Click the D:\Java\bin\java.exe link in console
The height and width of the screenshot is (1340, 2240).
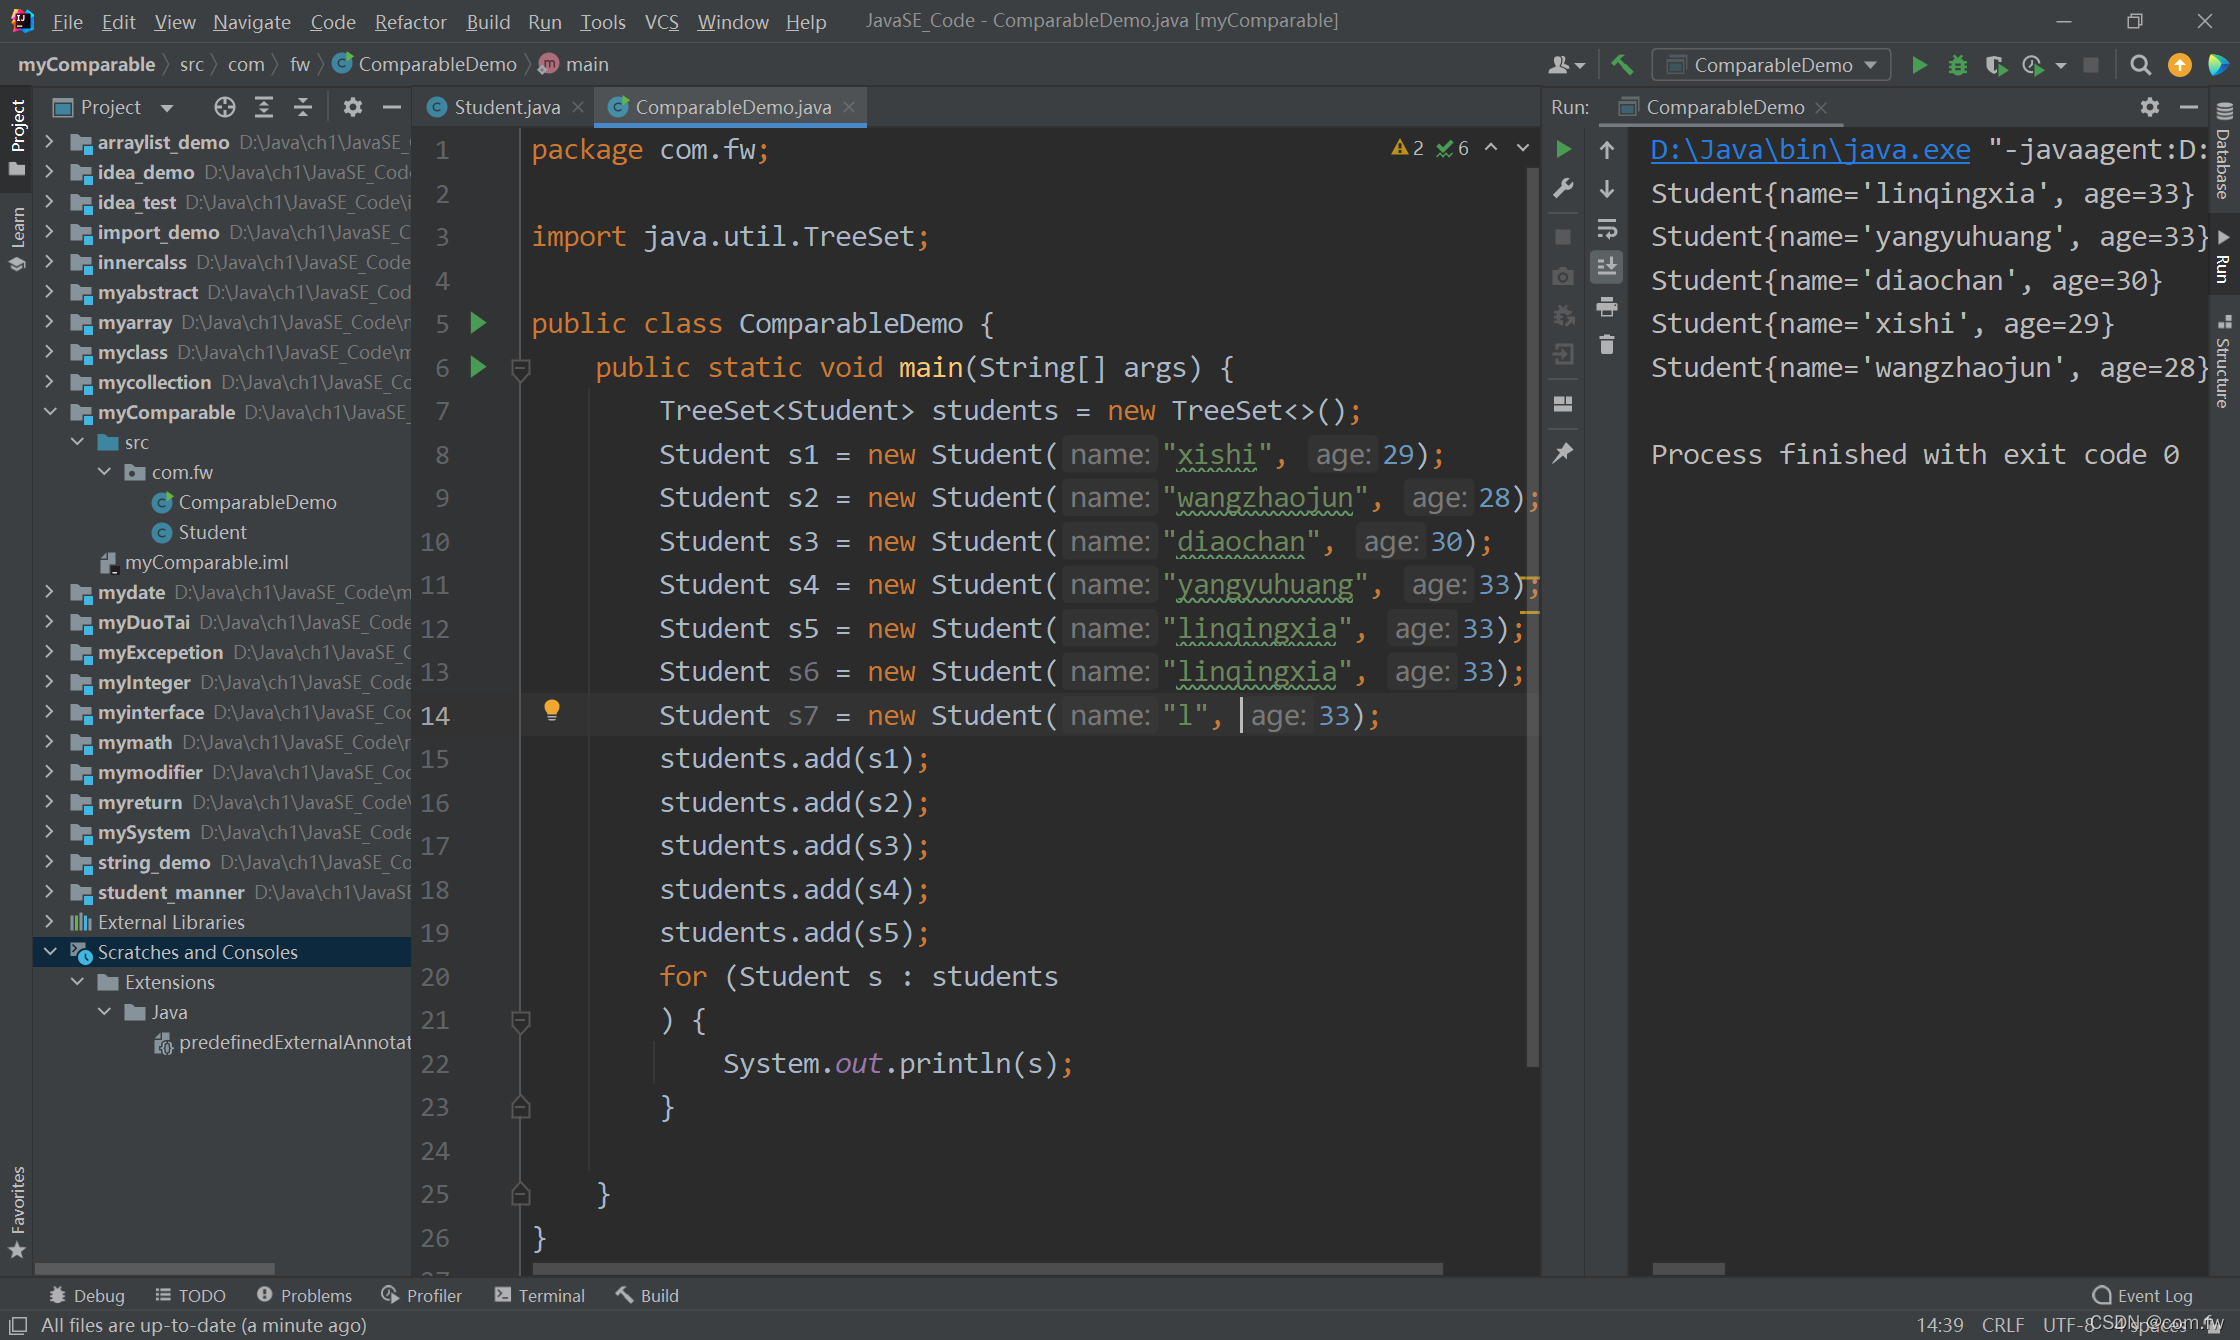pos(1810,150)
